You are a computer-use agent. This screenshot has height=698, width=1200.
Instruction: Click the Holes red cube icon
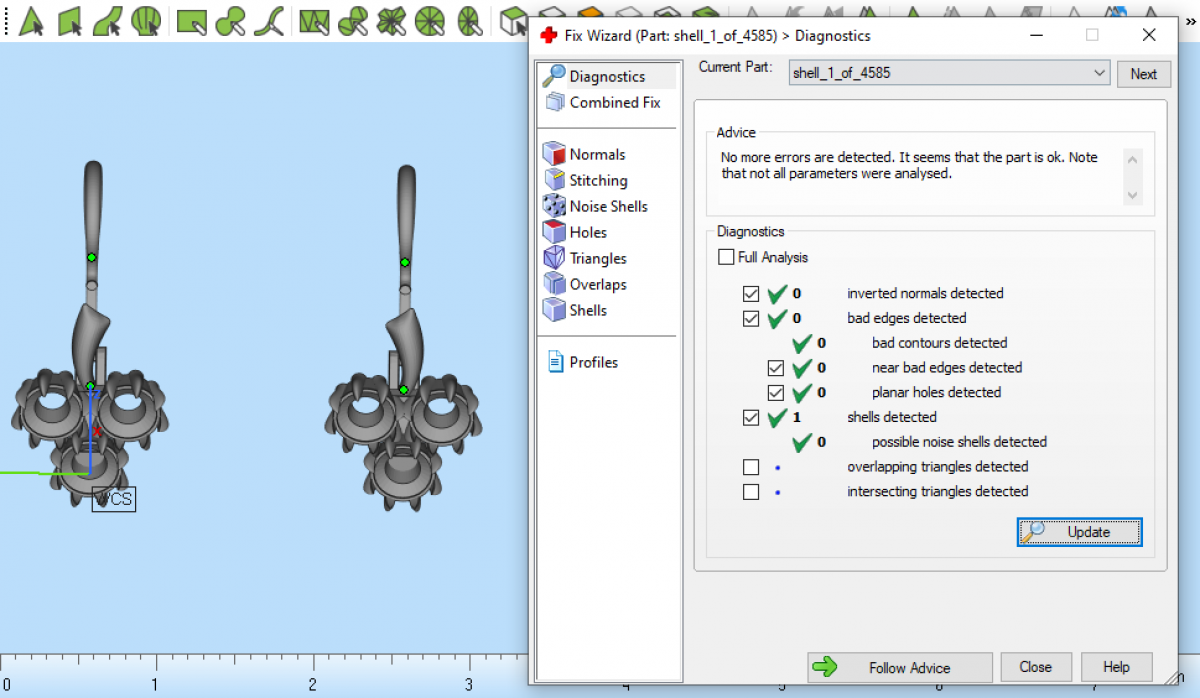tap(554, 233)
